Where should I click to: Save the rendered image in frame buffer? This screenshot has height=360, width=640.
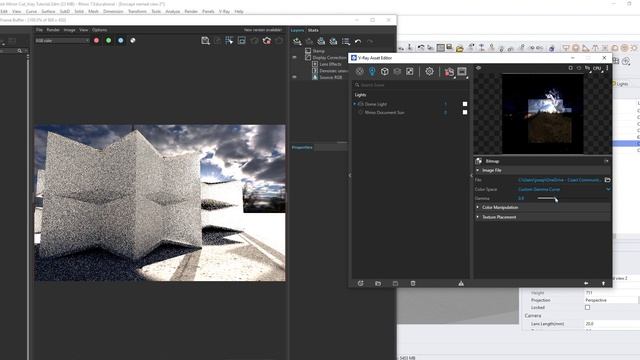coord(205,40)
